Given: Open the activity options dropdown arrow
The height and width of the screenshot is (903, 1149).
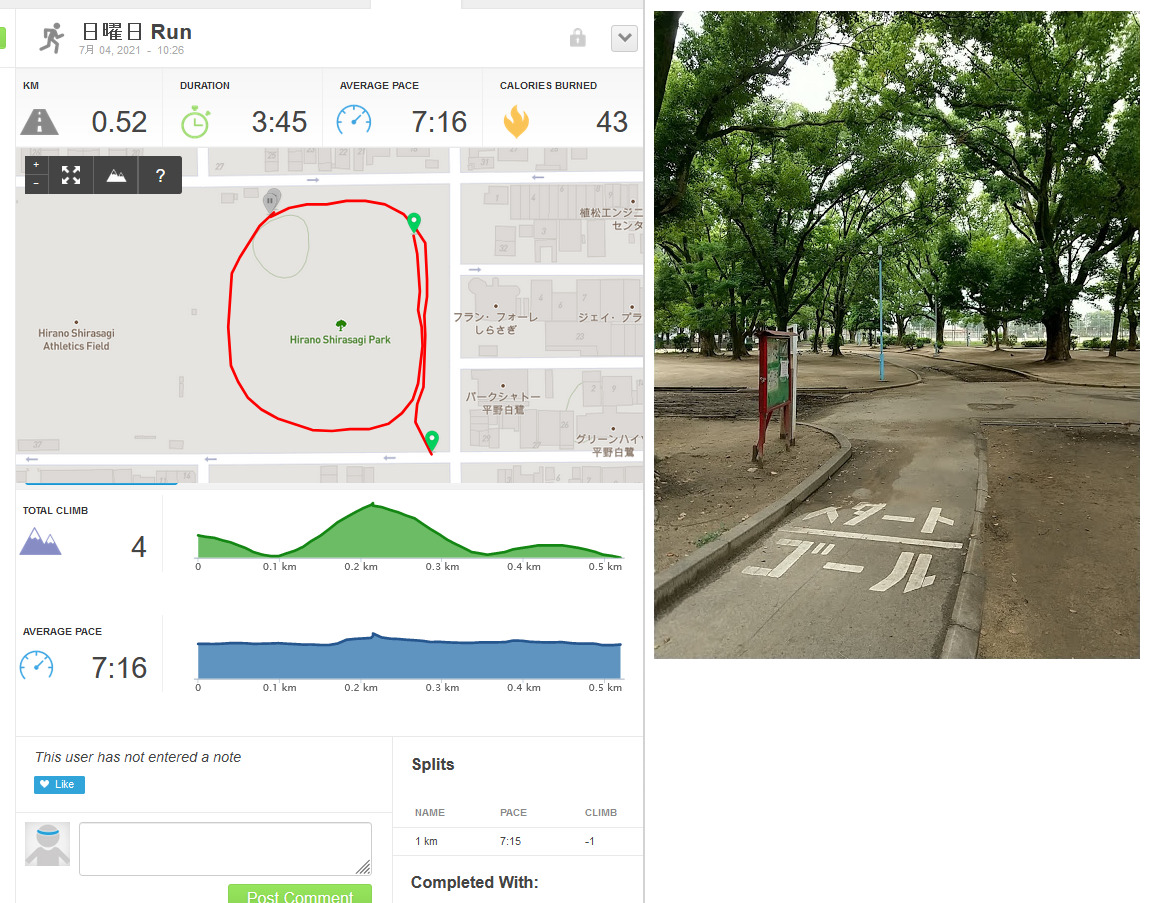Looking at the screenshot, I should point(624,38).
